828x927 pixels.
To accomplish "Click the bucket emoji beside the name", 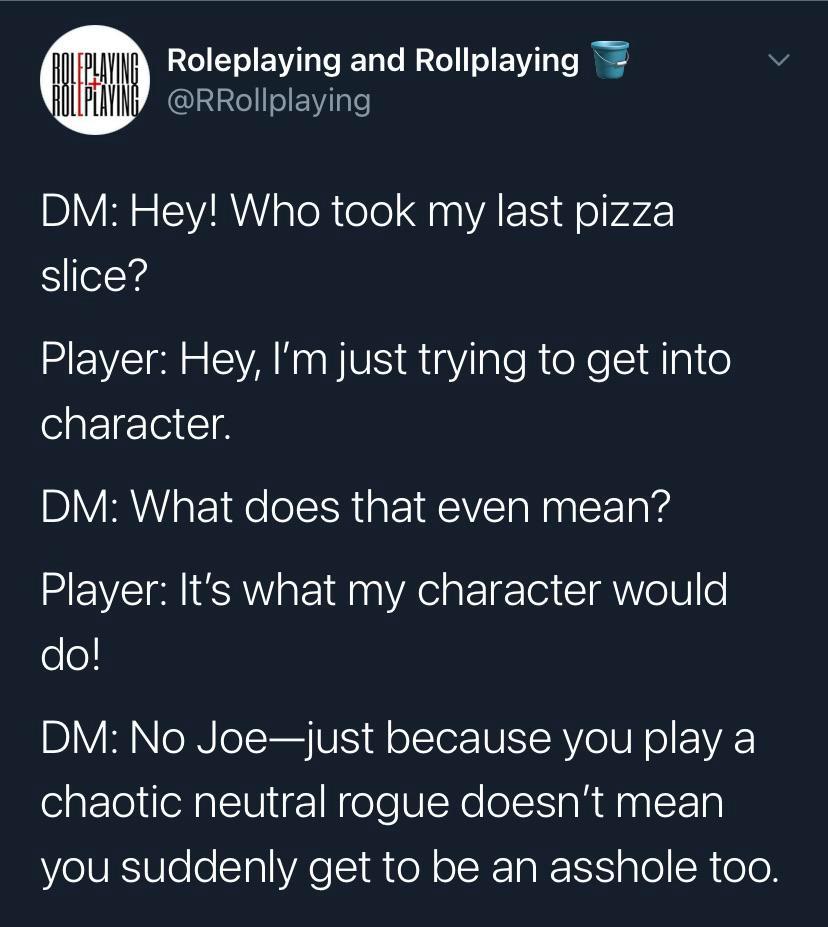I will pos(610,60).
